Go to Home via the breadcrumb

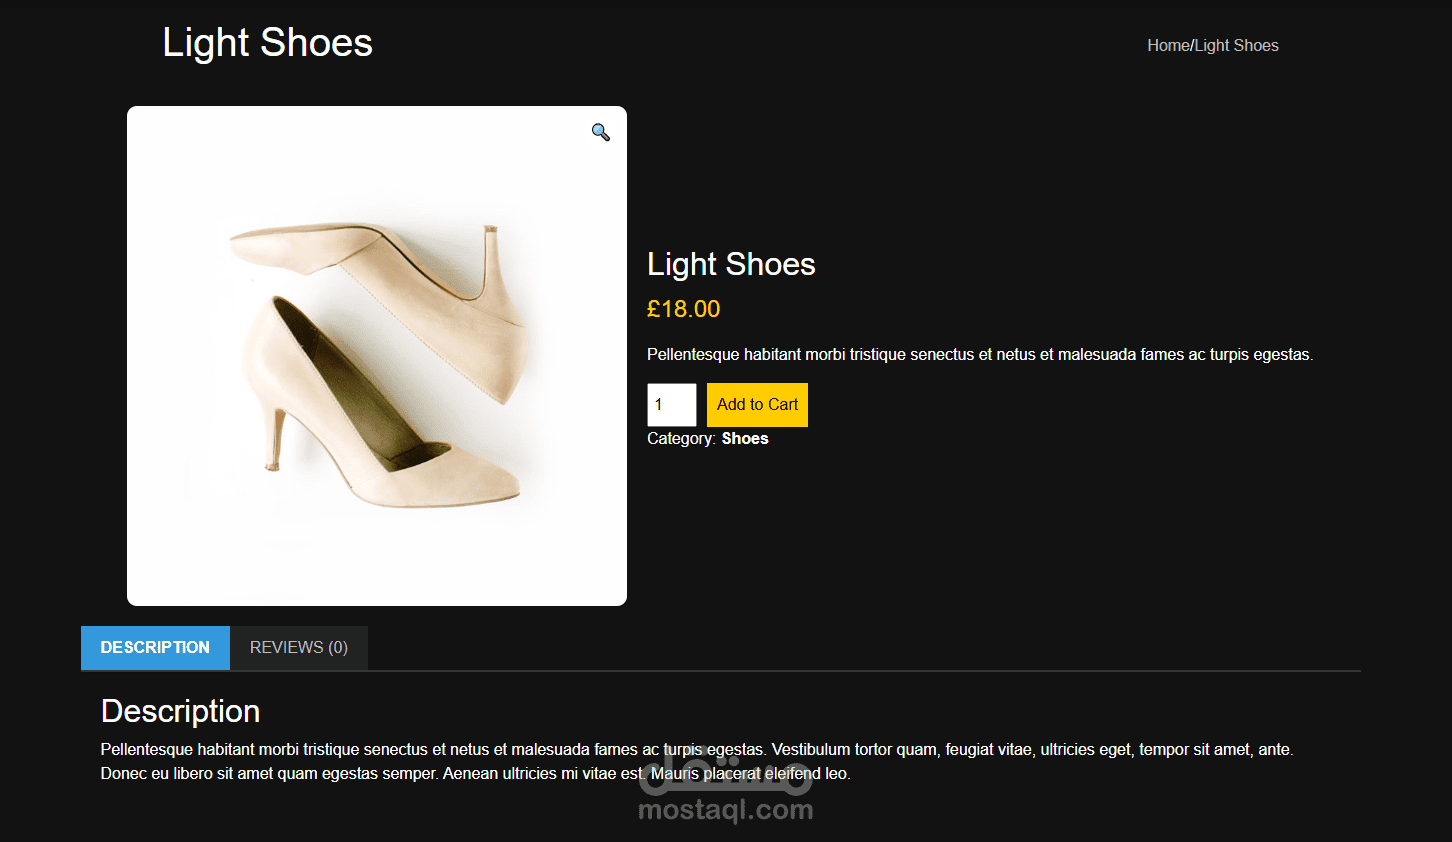coord(1168,46)
